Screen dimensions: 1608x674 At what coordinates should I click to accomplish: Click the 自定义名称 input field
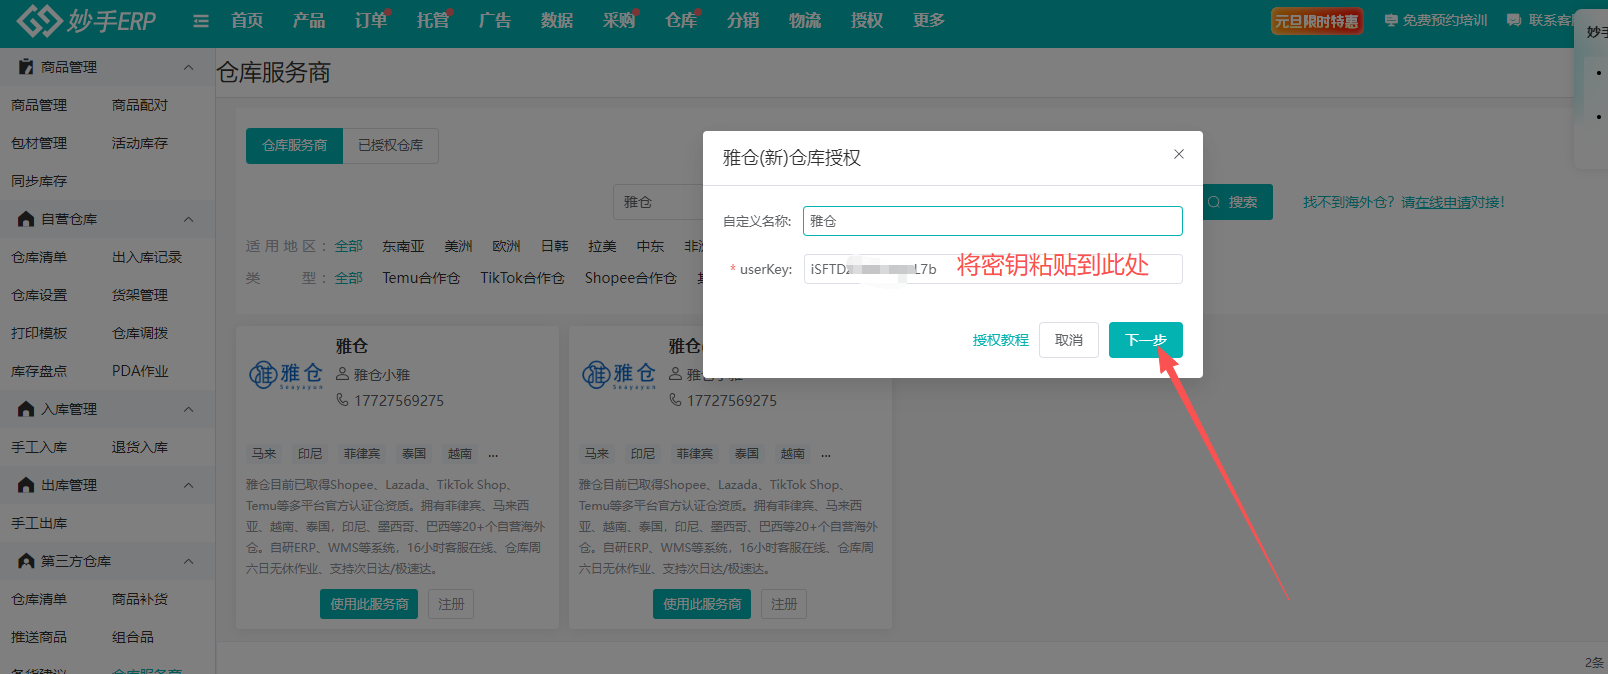pyautogui.click(x=992, y=221)
